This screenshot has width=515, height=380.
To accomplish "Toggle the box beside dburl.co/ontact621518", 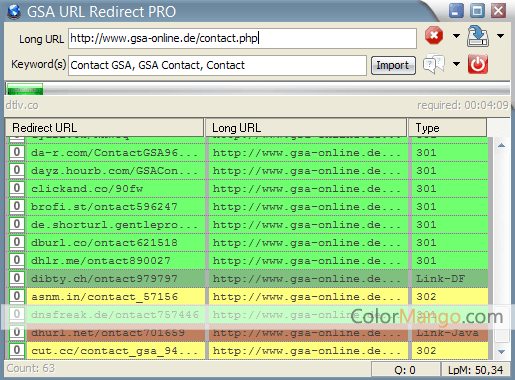I will point(17,242).
